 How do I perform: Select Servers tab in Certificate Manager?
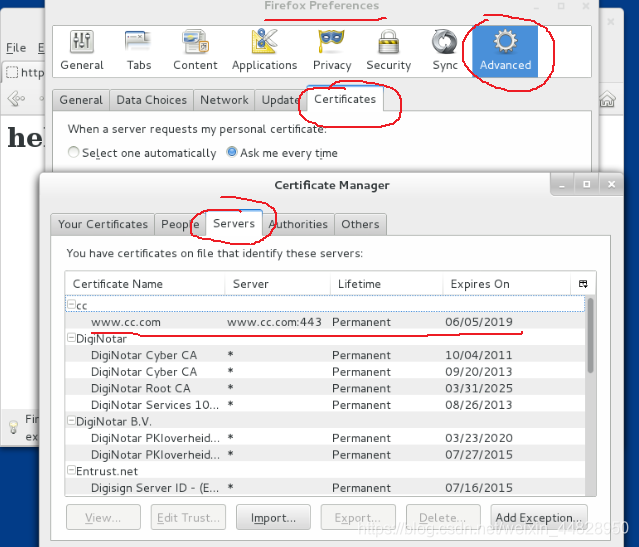pos(234,223)
